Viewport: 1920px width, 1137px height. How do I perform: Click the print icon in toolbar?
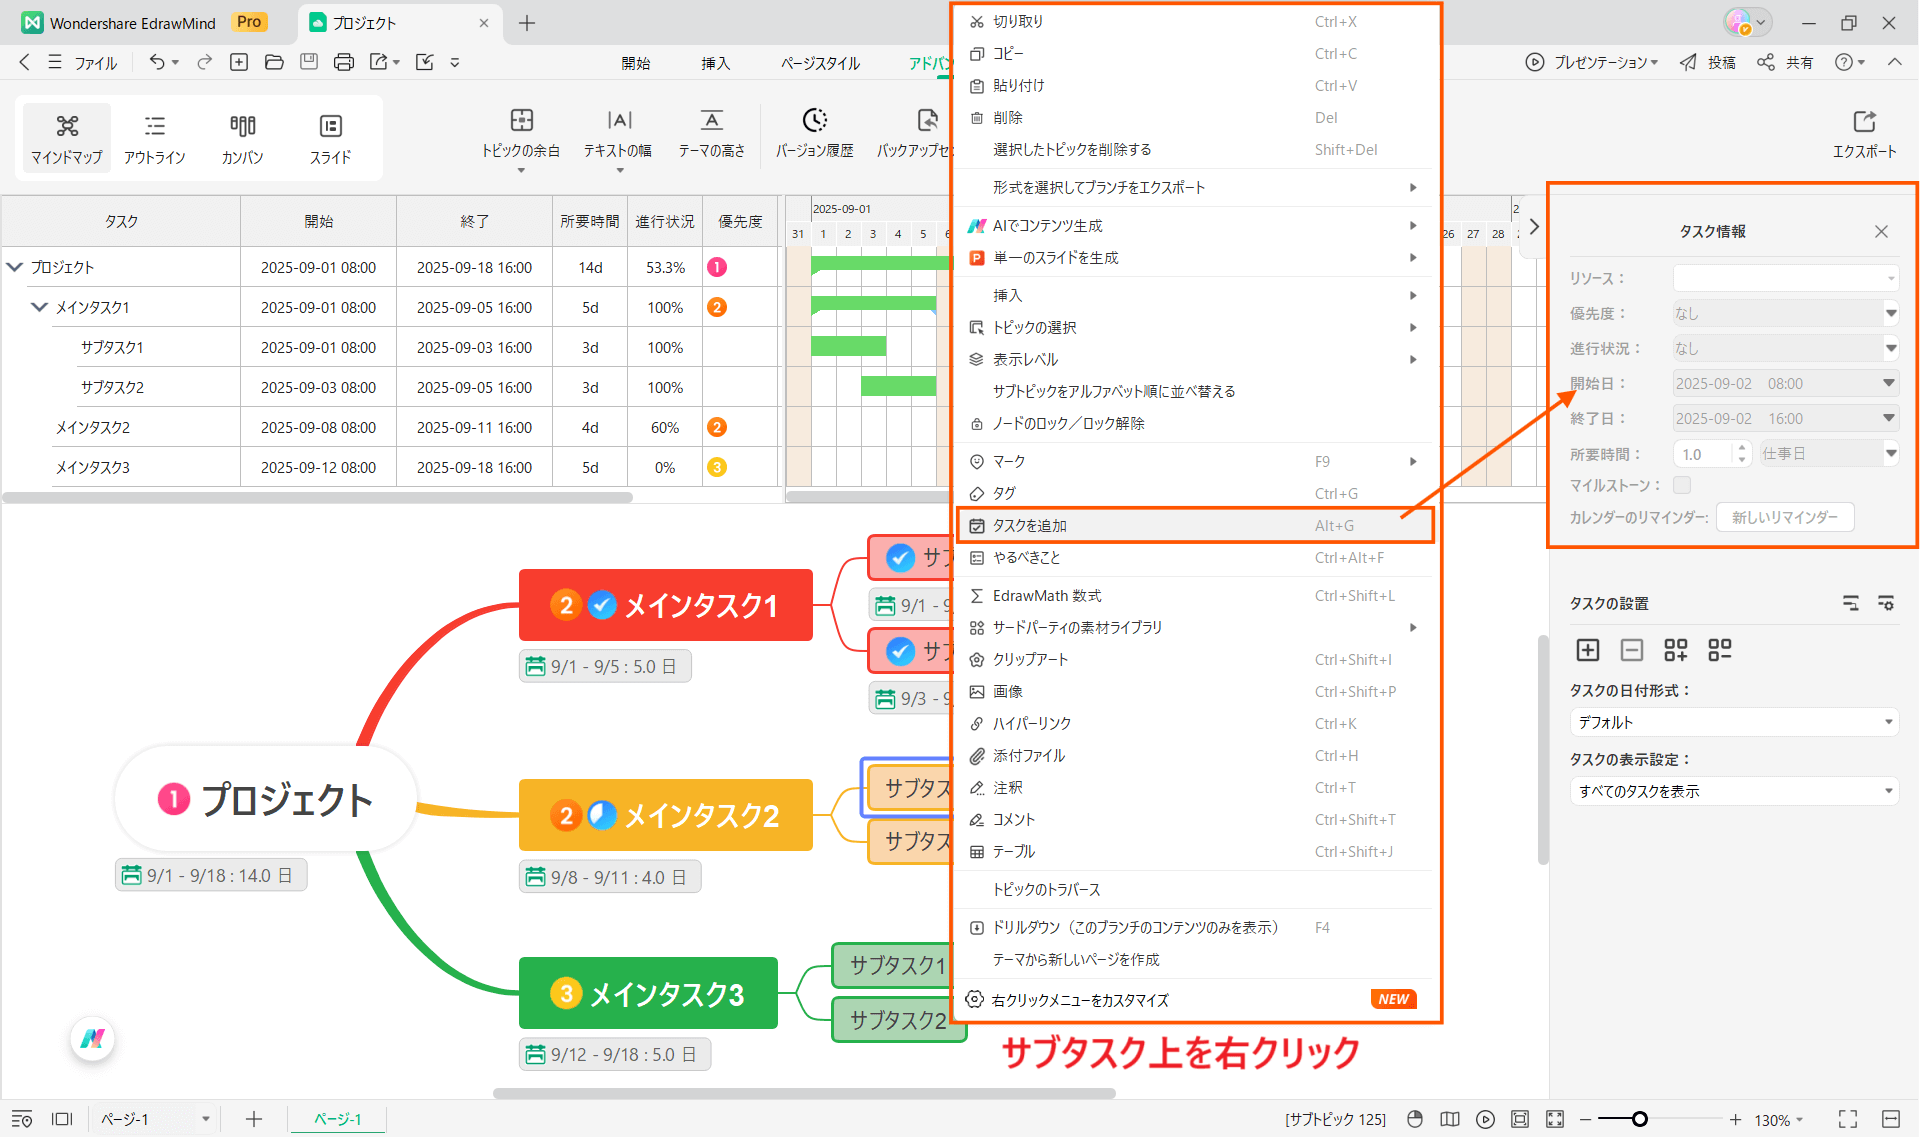tap(343, 62)
